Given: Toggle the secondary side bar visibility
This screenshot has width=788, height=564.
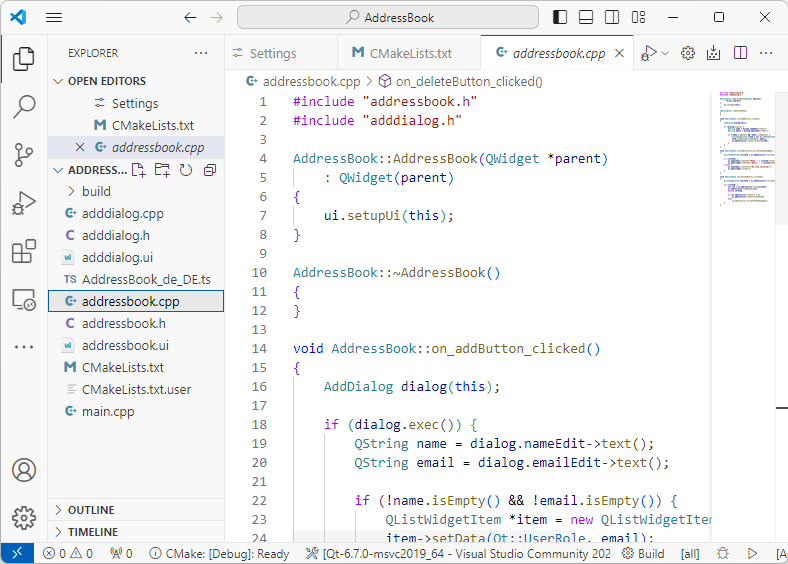Looking at the screenshot, I should (x=612, y=17).
